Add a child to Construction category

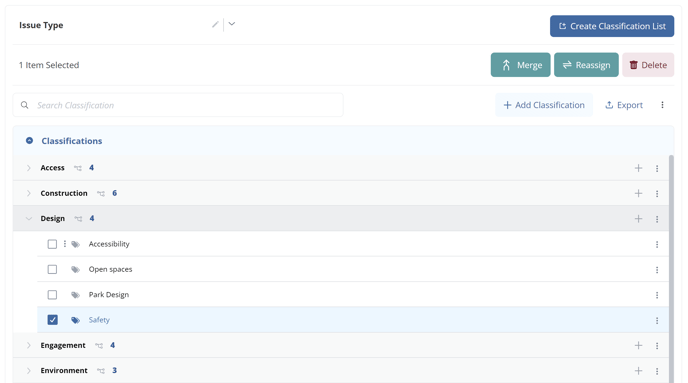click(x=638, y=193)
